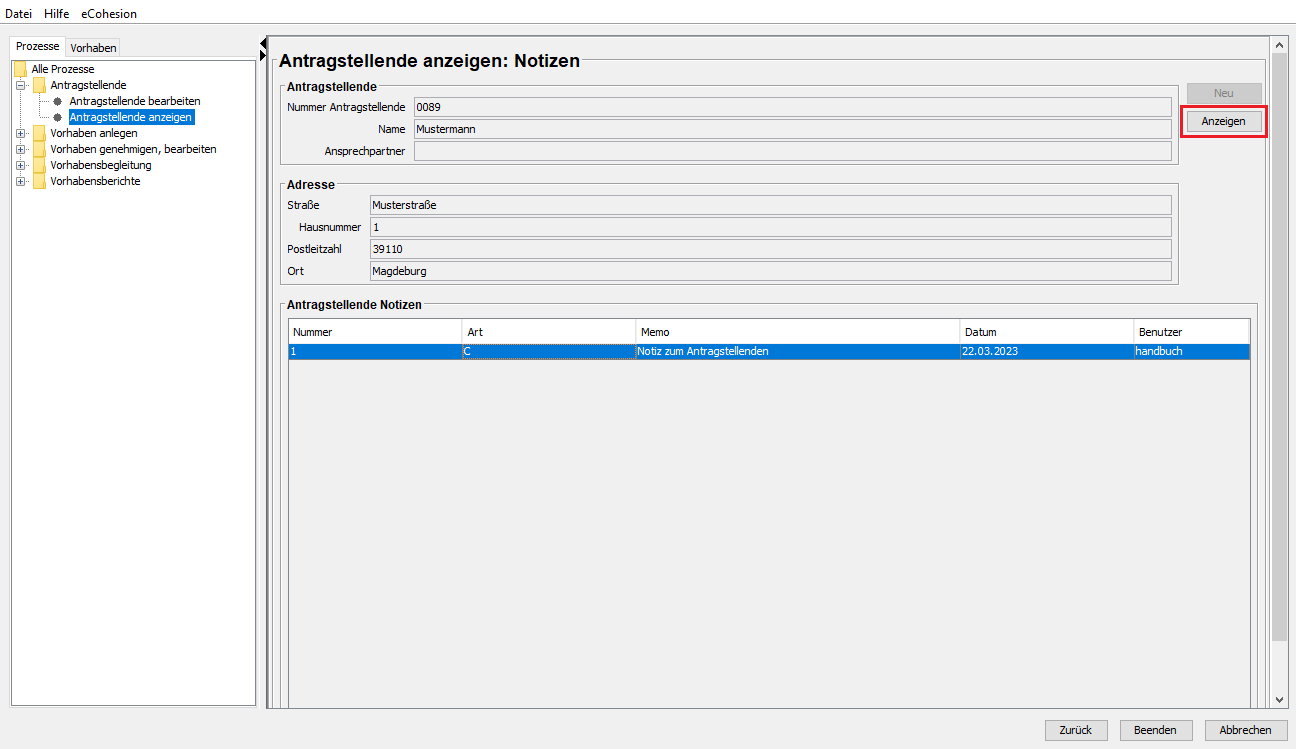This screenshot has height=749, width=1296.
Task: Collapse the Antragstellende tree node
Action: (x=20, y=85)
